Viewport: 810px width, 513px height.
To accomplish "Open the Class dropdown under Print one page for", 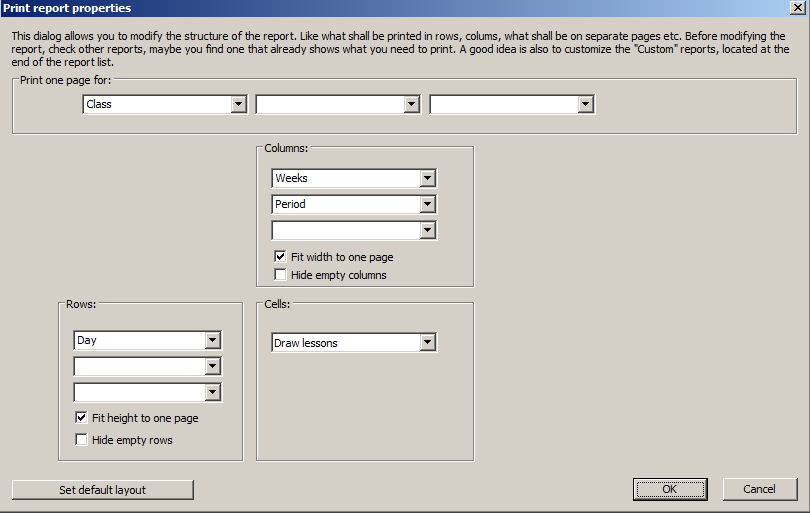I will 238,104.
